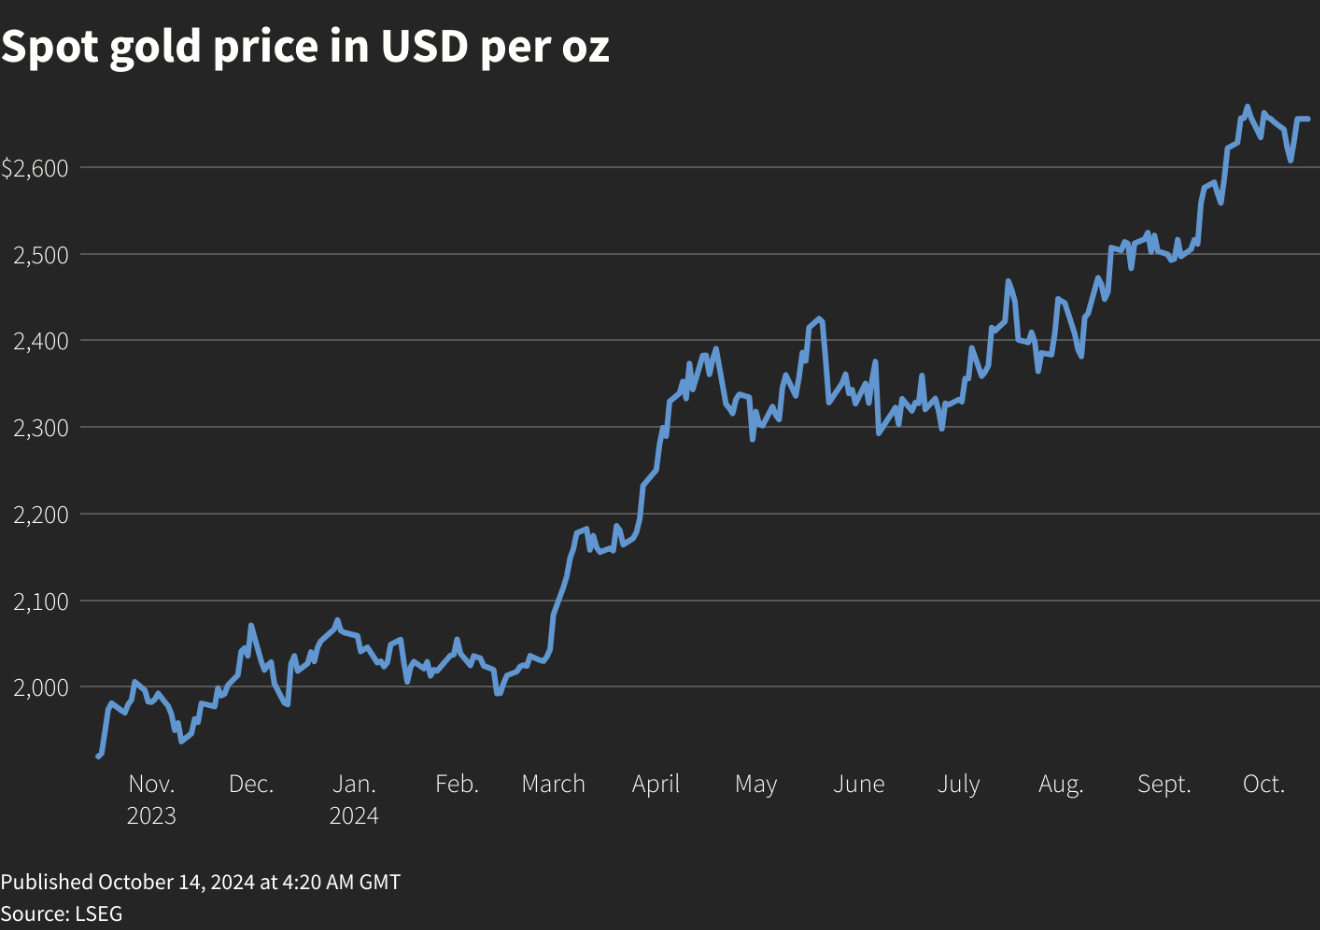This screenshot has height=930, width=1320.
Task: Click the Nov. 2023 axis label
Action: (x=151, y=800)
